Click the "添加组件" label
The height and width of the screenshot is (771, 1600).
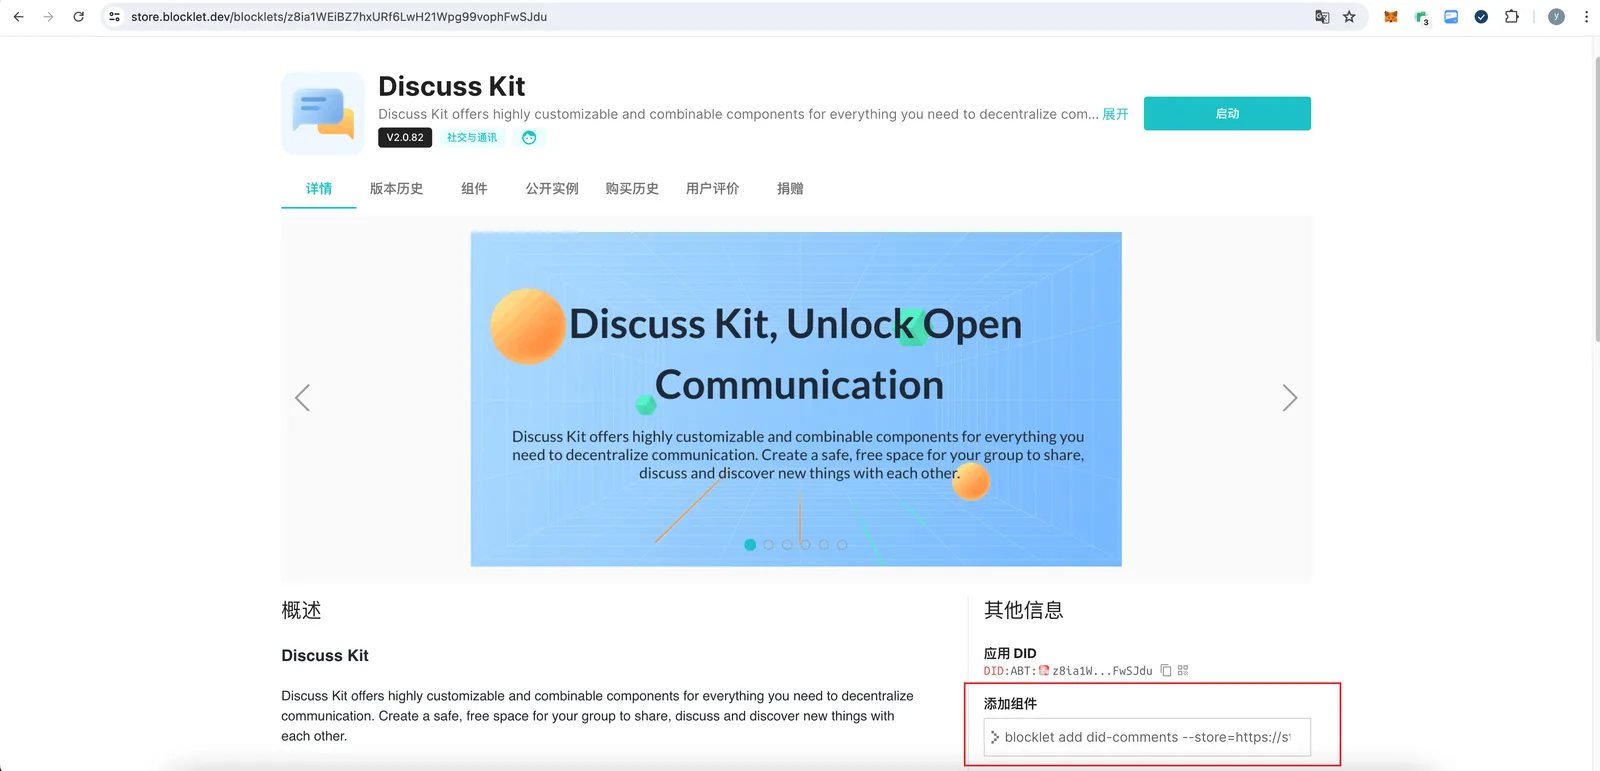point(1010,704)
